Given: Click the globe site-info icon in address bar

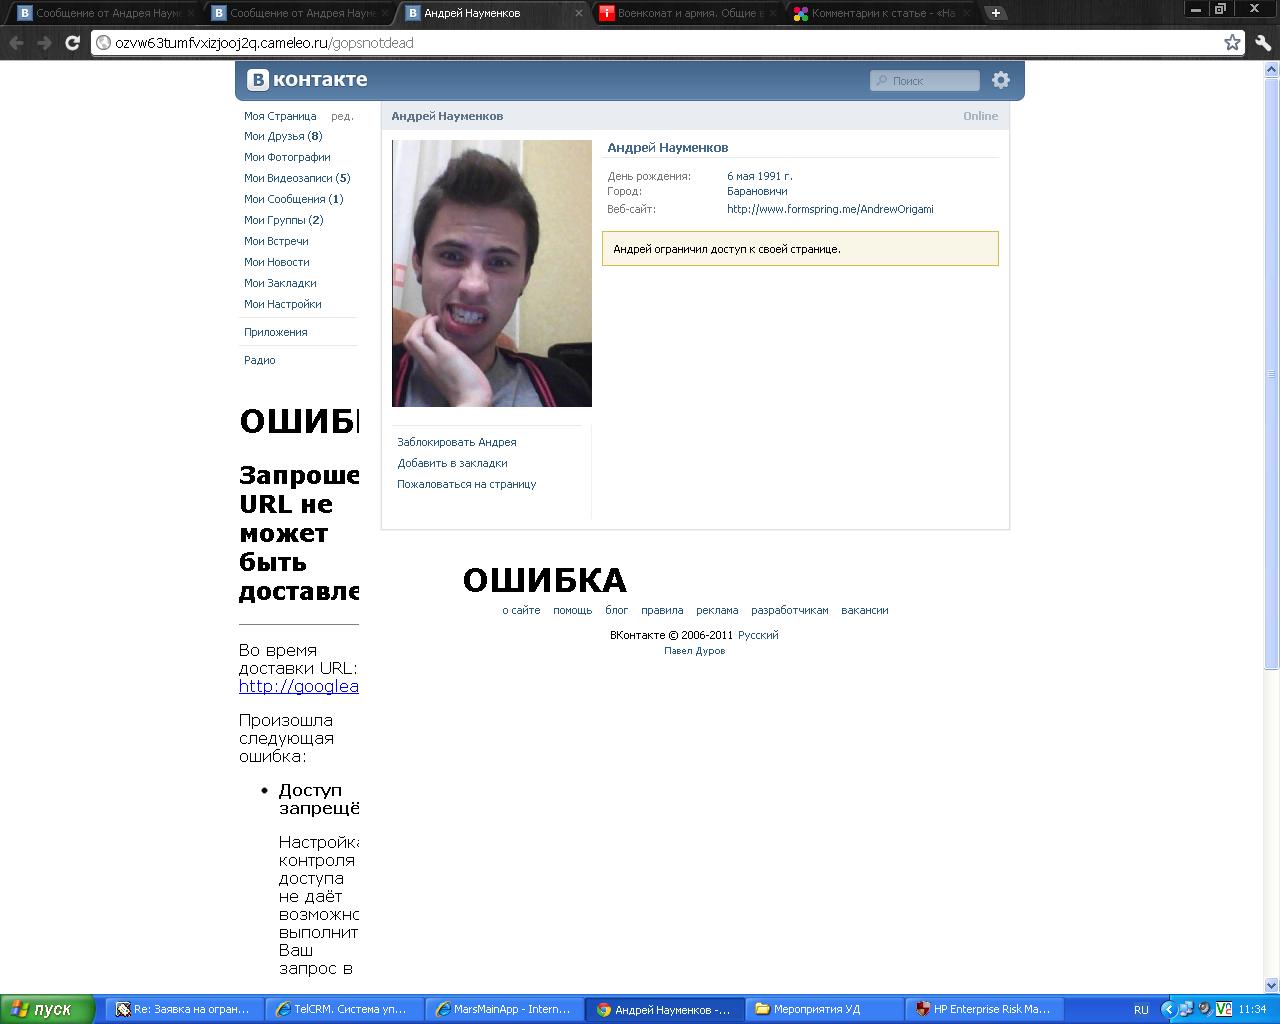Looking at the screenshot, I should tap(103, 43).
